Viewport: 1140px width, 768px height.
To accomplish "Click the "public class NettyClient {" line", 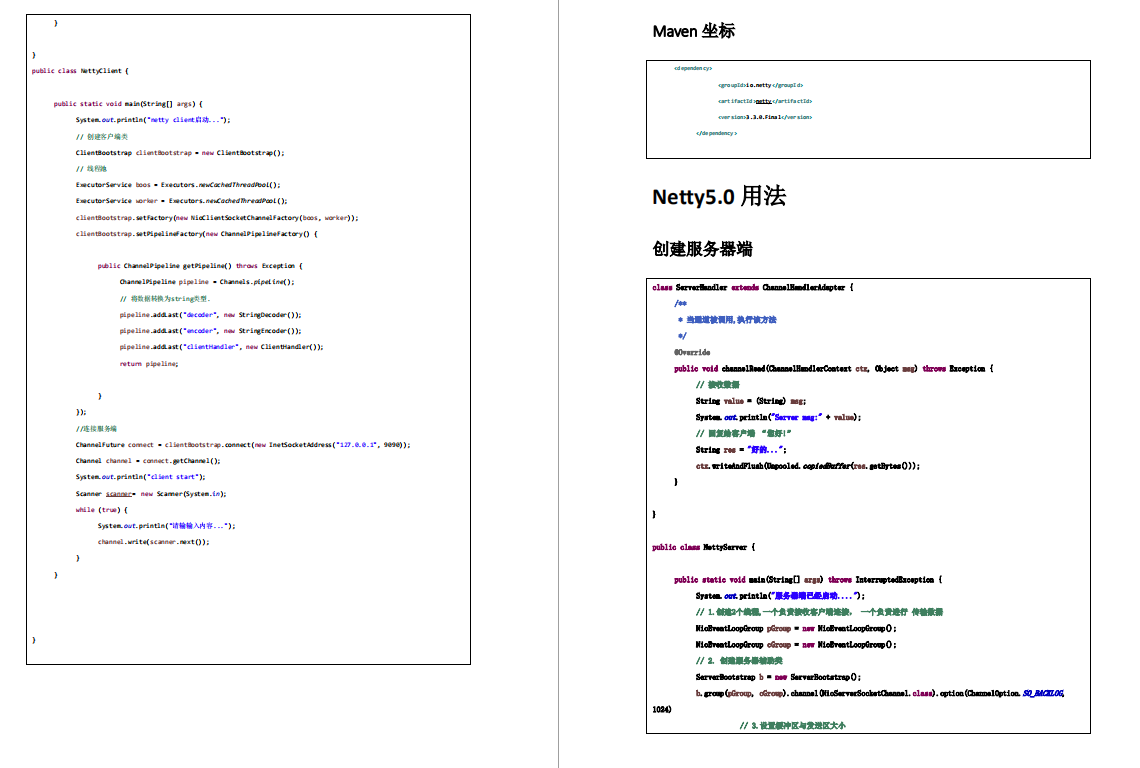I will (x=80, y=71).
